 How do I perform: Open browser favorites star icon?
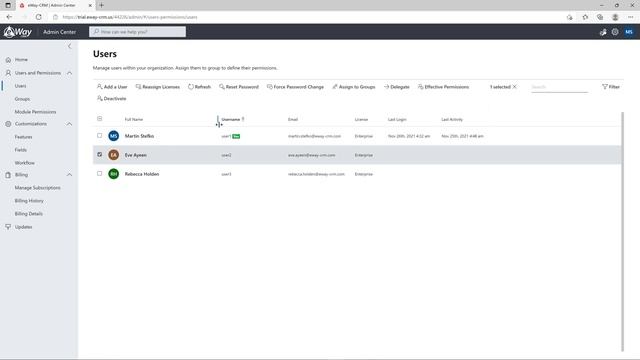(x=585, y=17)
